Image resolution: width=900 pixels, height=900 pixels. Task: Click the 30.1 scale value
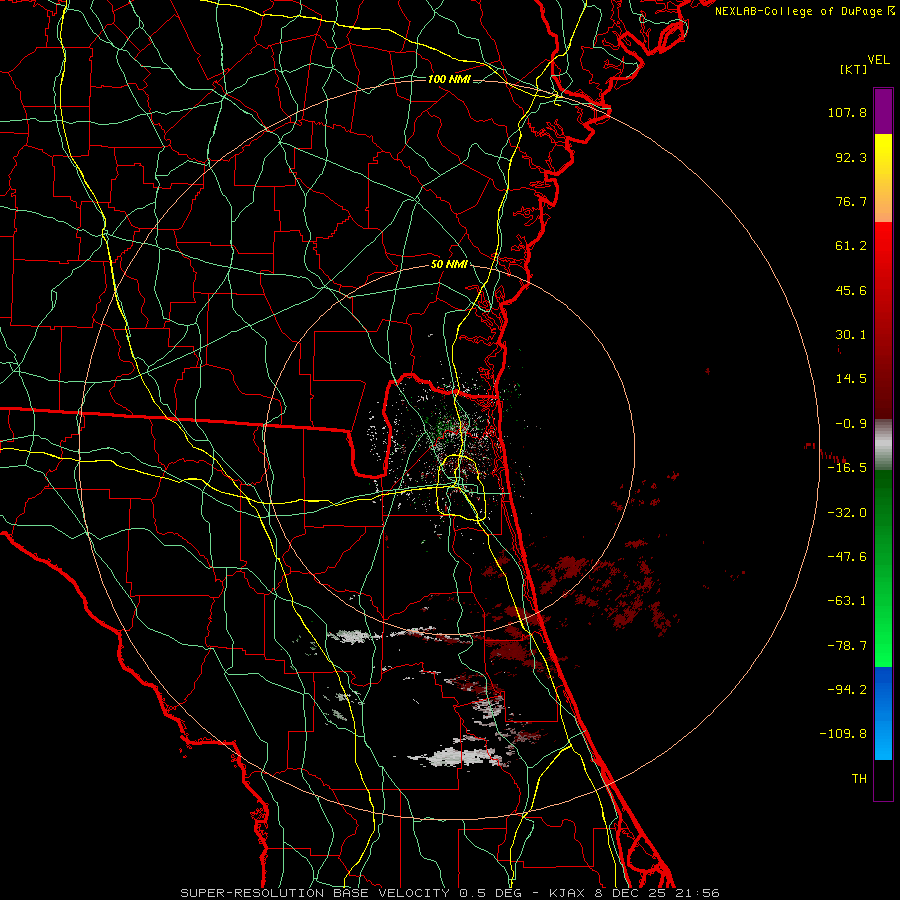851,335
